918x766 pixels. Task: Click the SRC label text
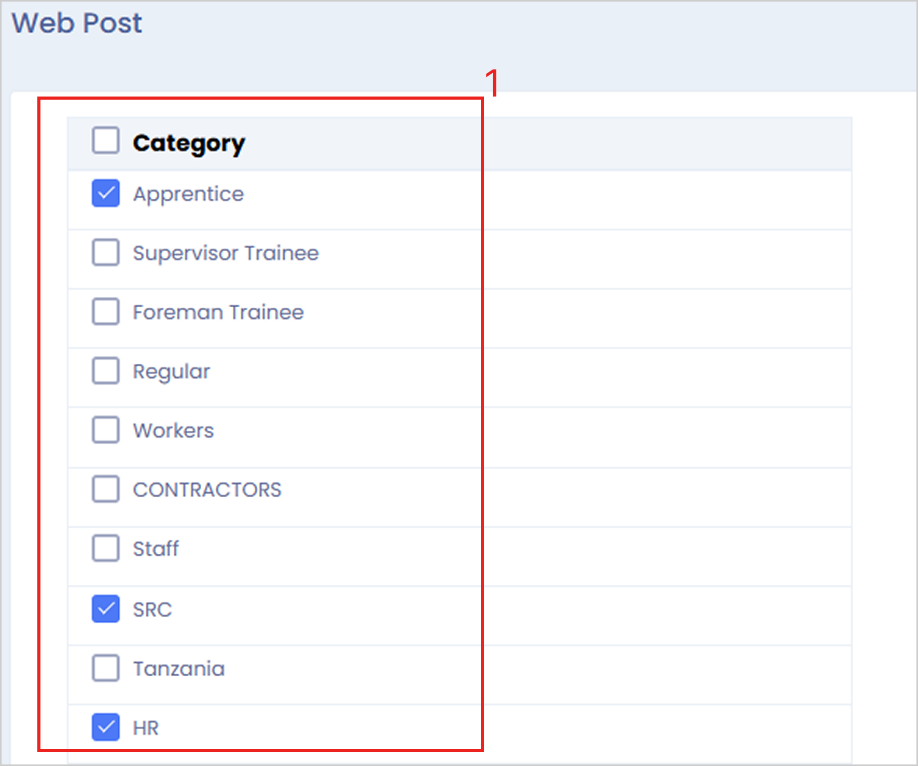click(152, 609)
